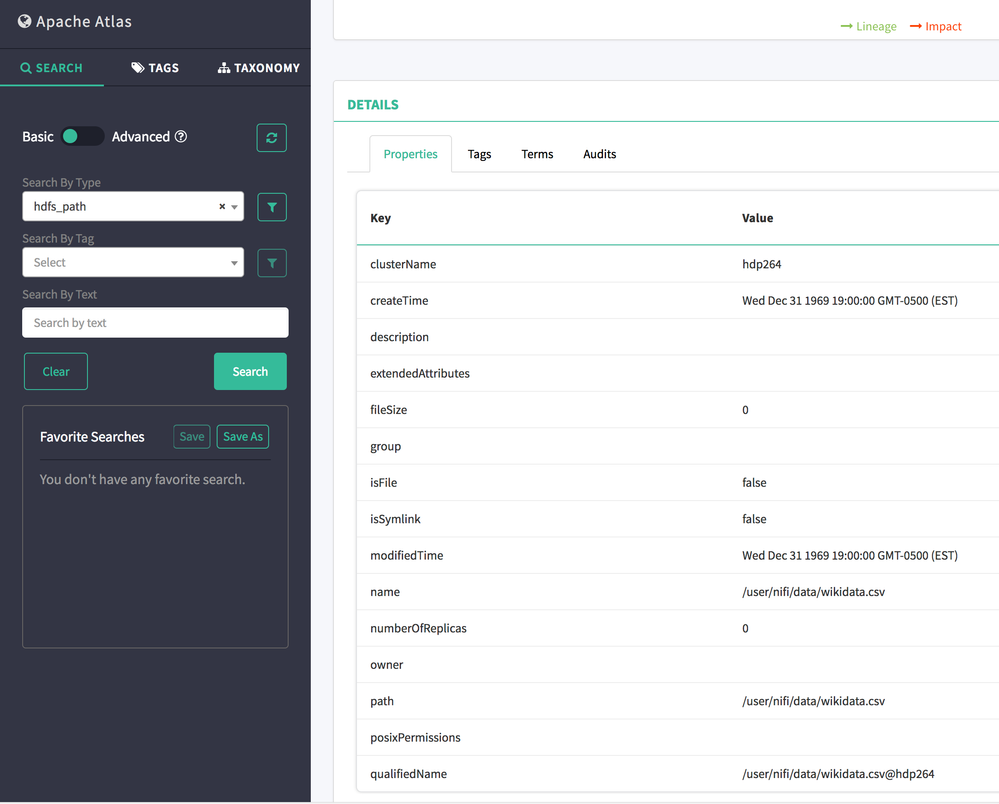The width and height of the screenshot is (999, 804).
Task: Click the Apache Atlas globe logo
Action: click(24, 22)
